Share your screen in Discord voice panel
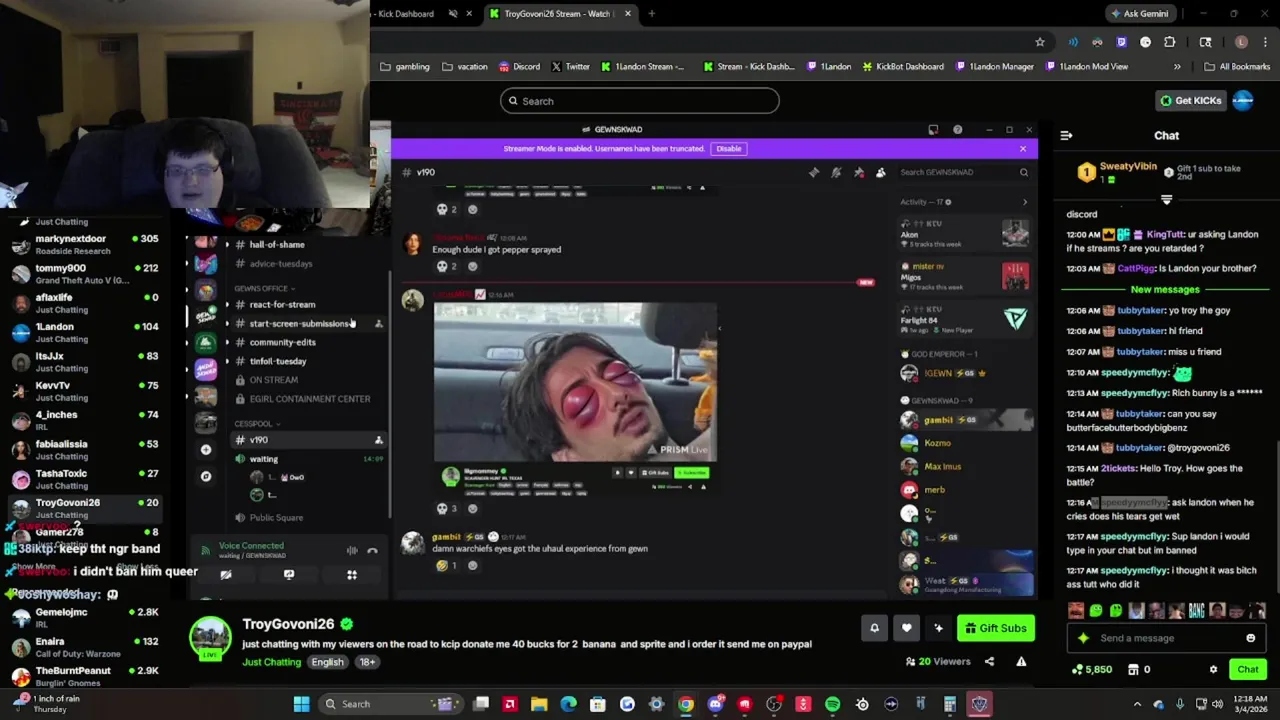The height and width of the screenshot is (720, 1280). tap(289, 574)
